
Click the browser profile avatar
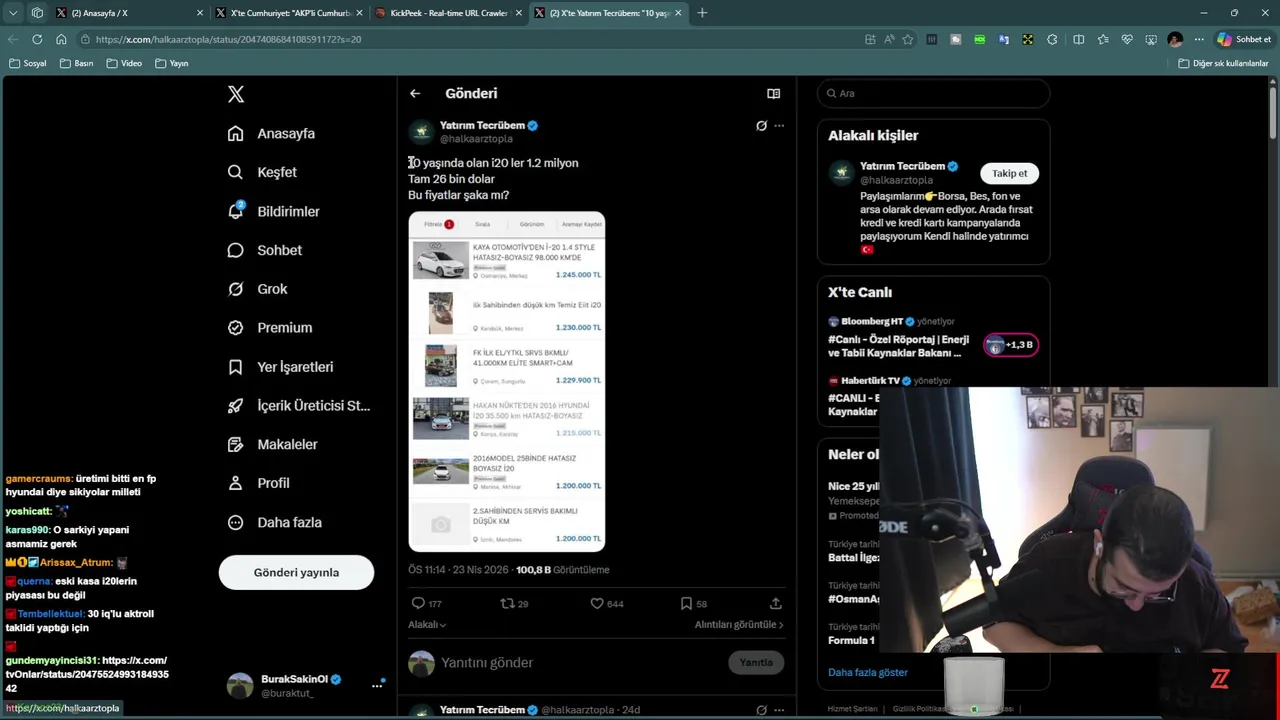point(1175,39)
